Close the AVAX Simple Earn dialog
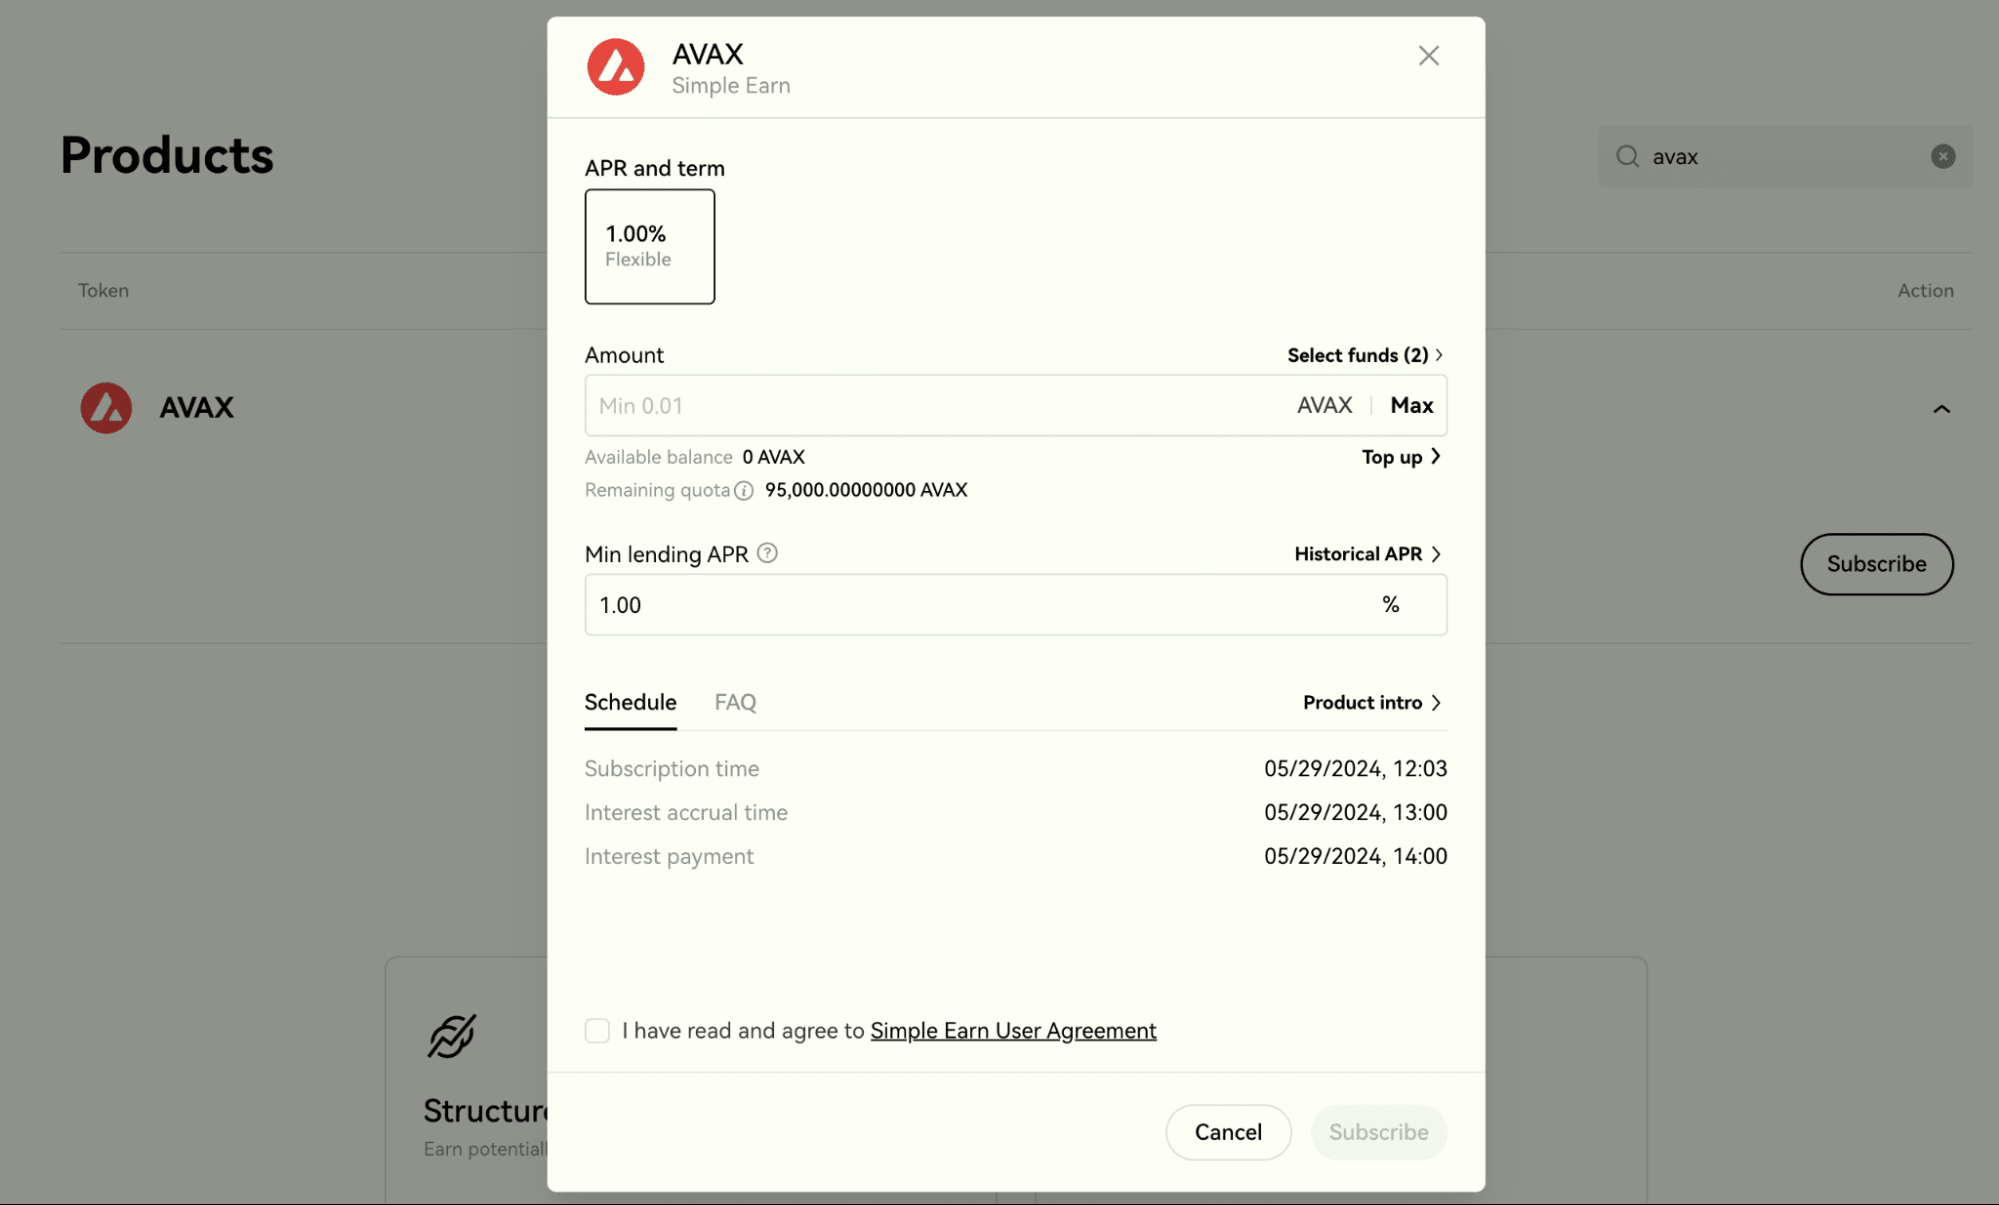The height and width of the screenshot is (1205, 1999). (1428, 56)
